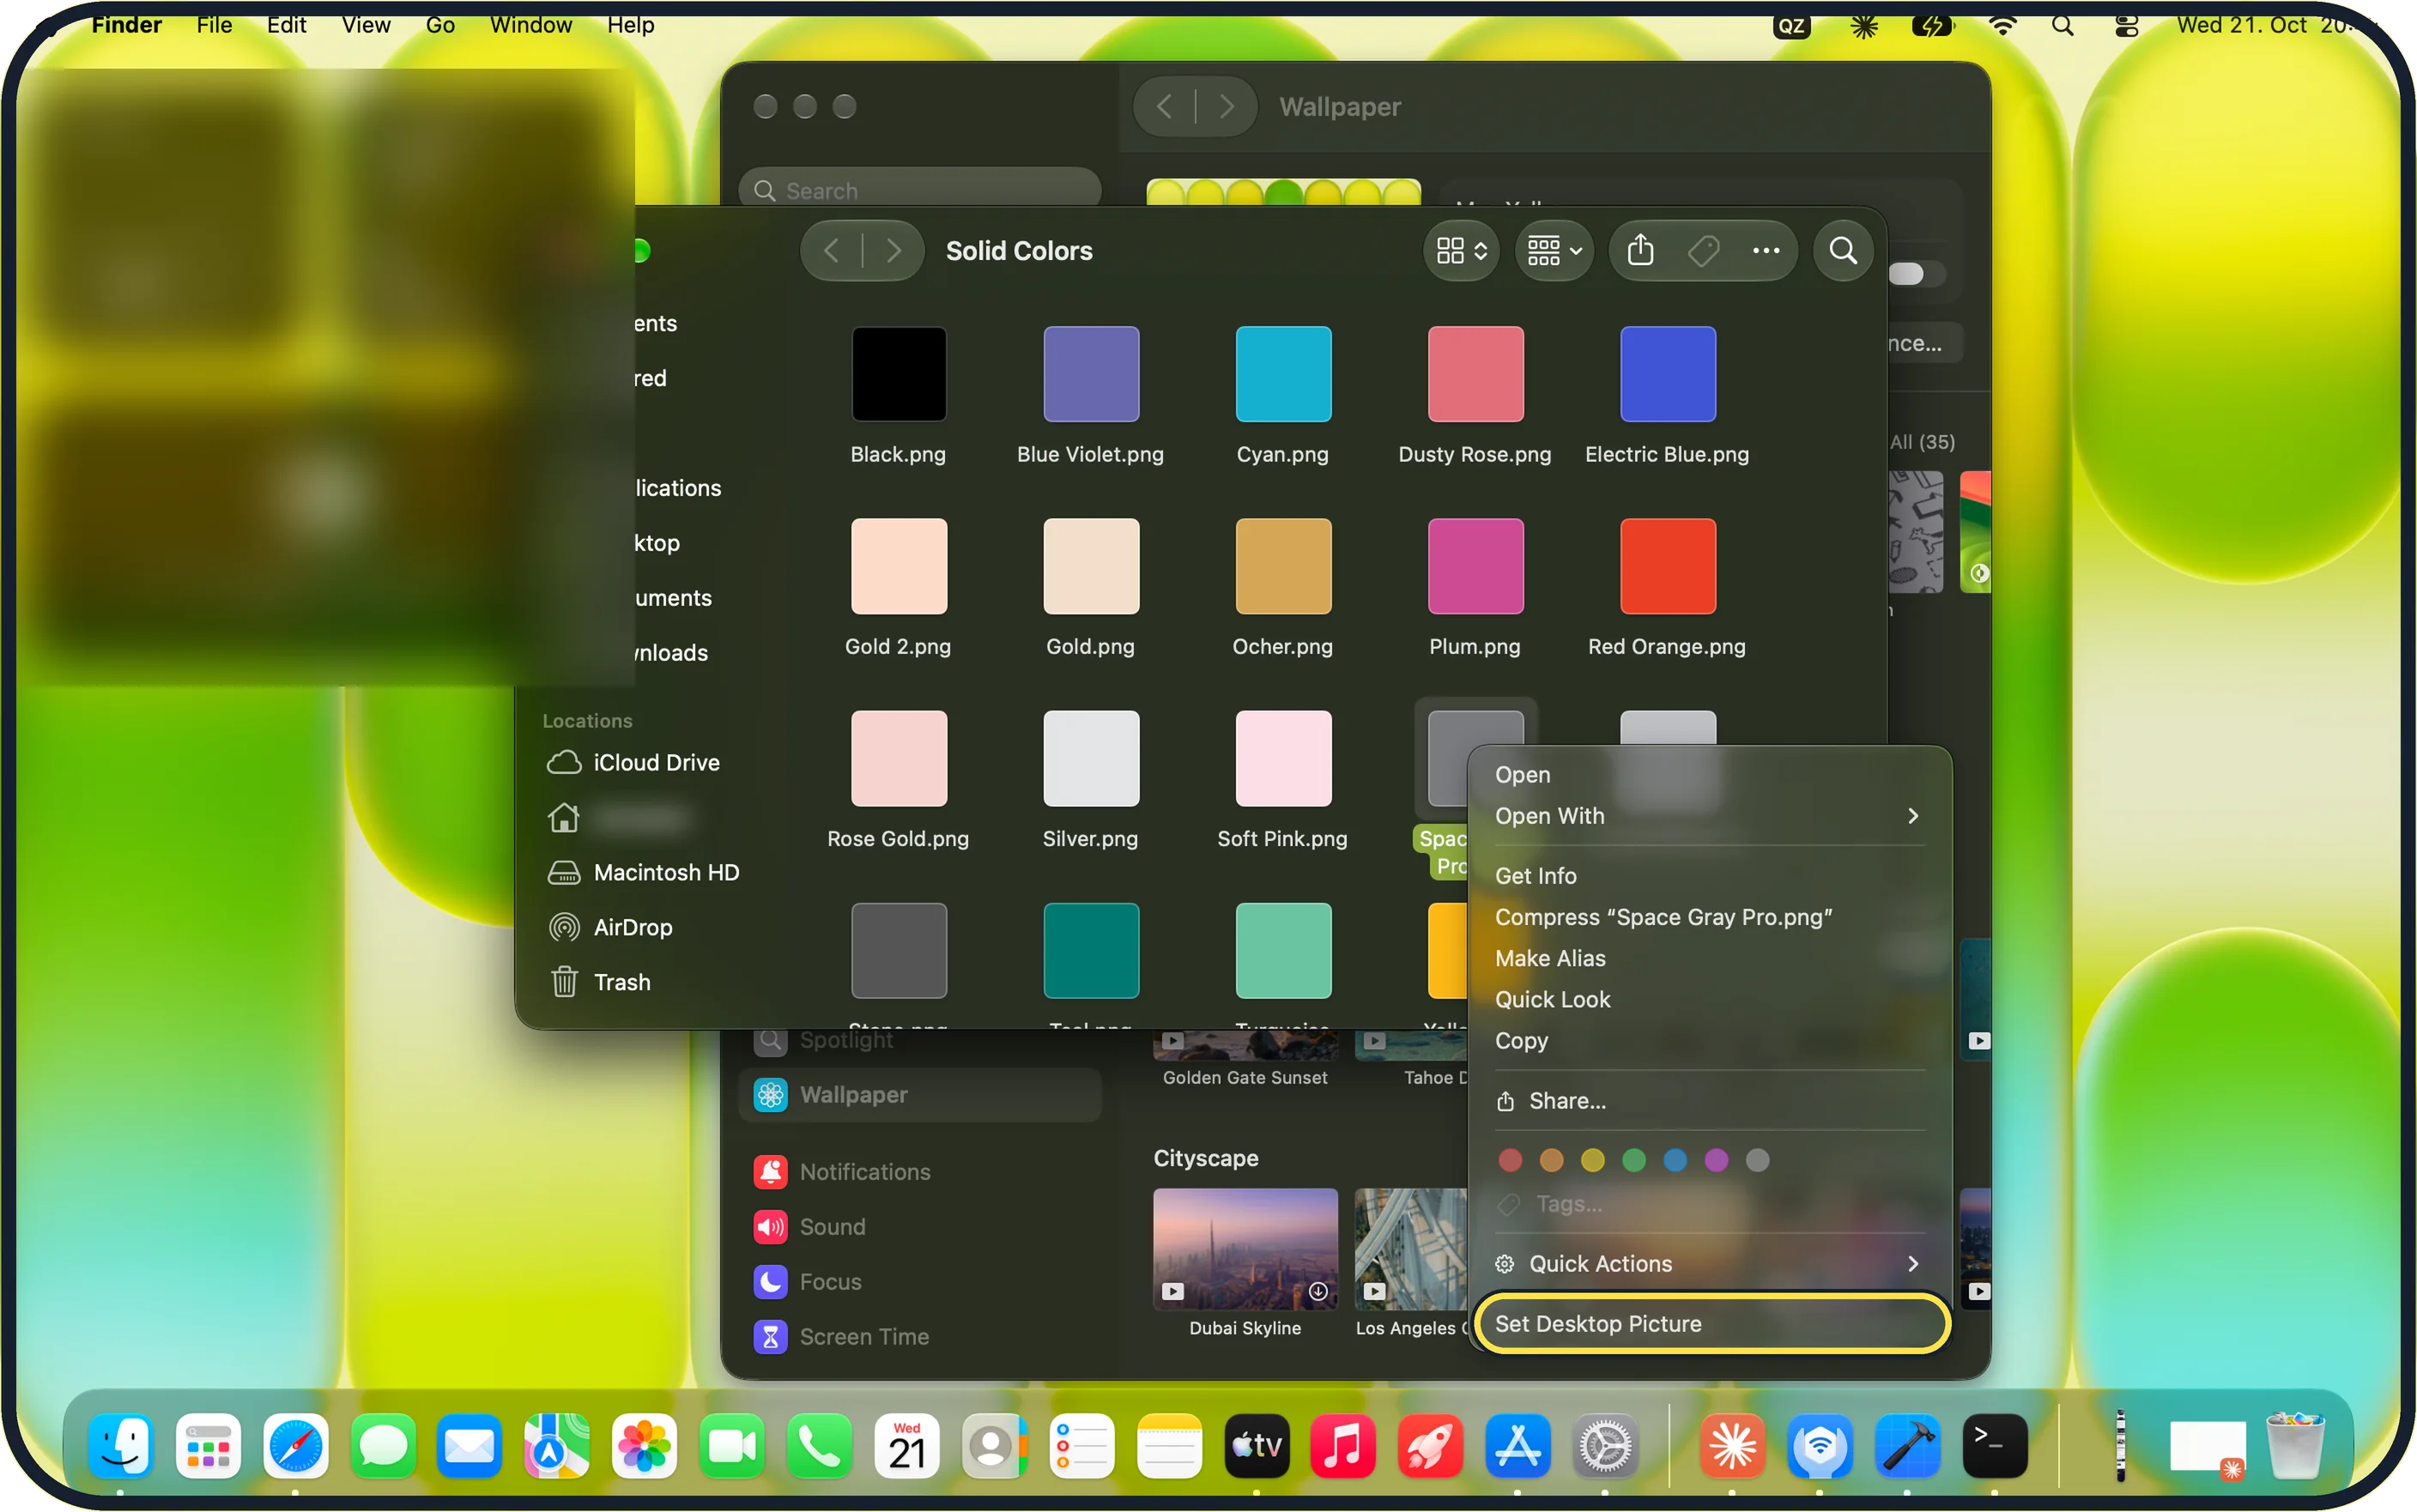This screenshot has width=2417, height=1512.
Task: Select the Dubai Skyline wallpaper thumbnail
Action: coord(1245,1249)
